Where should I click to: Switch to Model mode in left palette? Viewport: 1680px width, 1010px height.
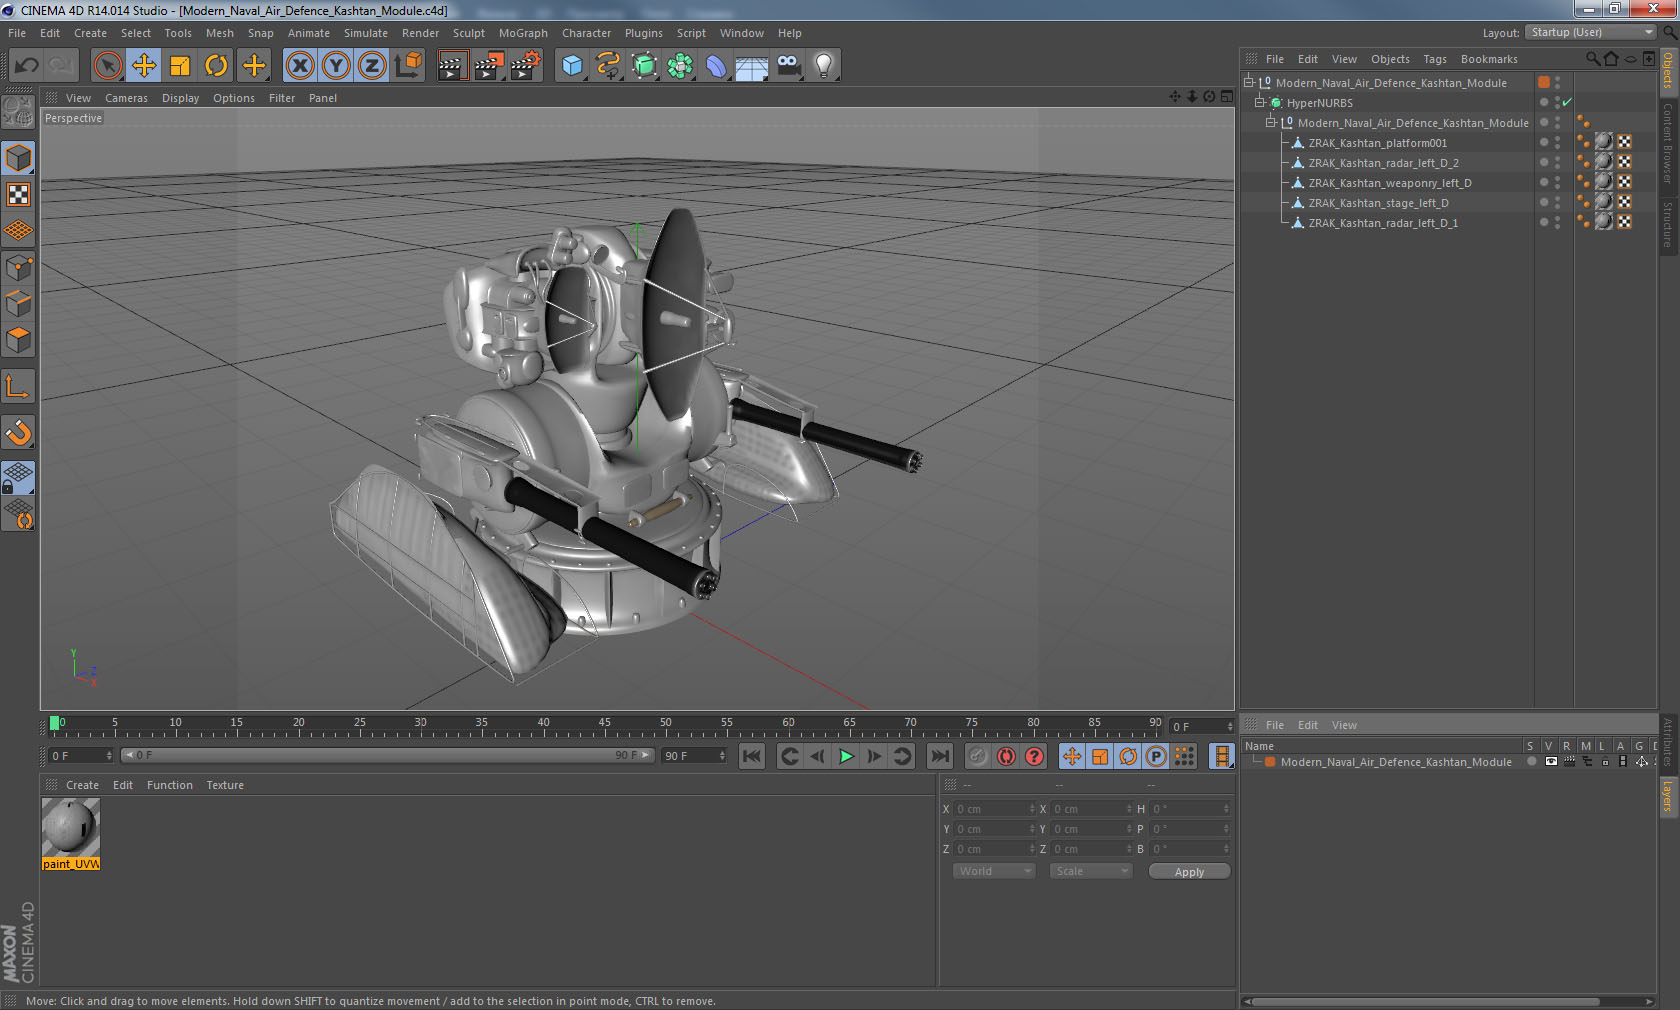[x=19, y=158]
